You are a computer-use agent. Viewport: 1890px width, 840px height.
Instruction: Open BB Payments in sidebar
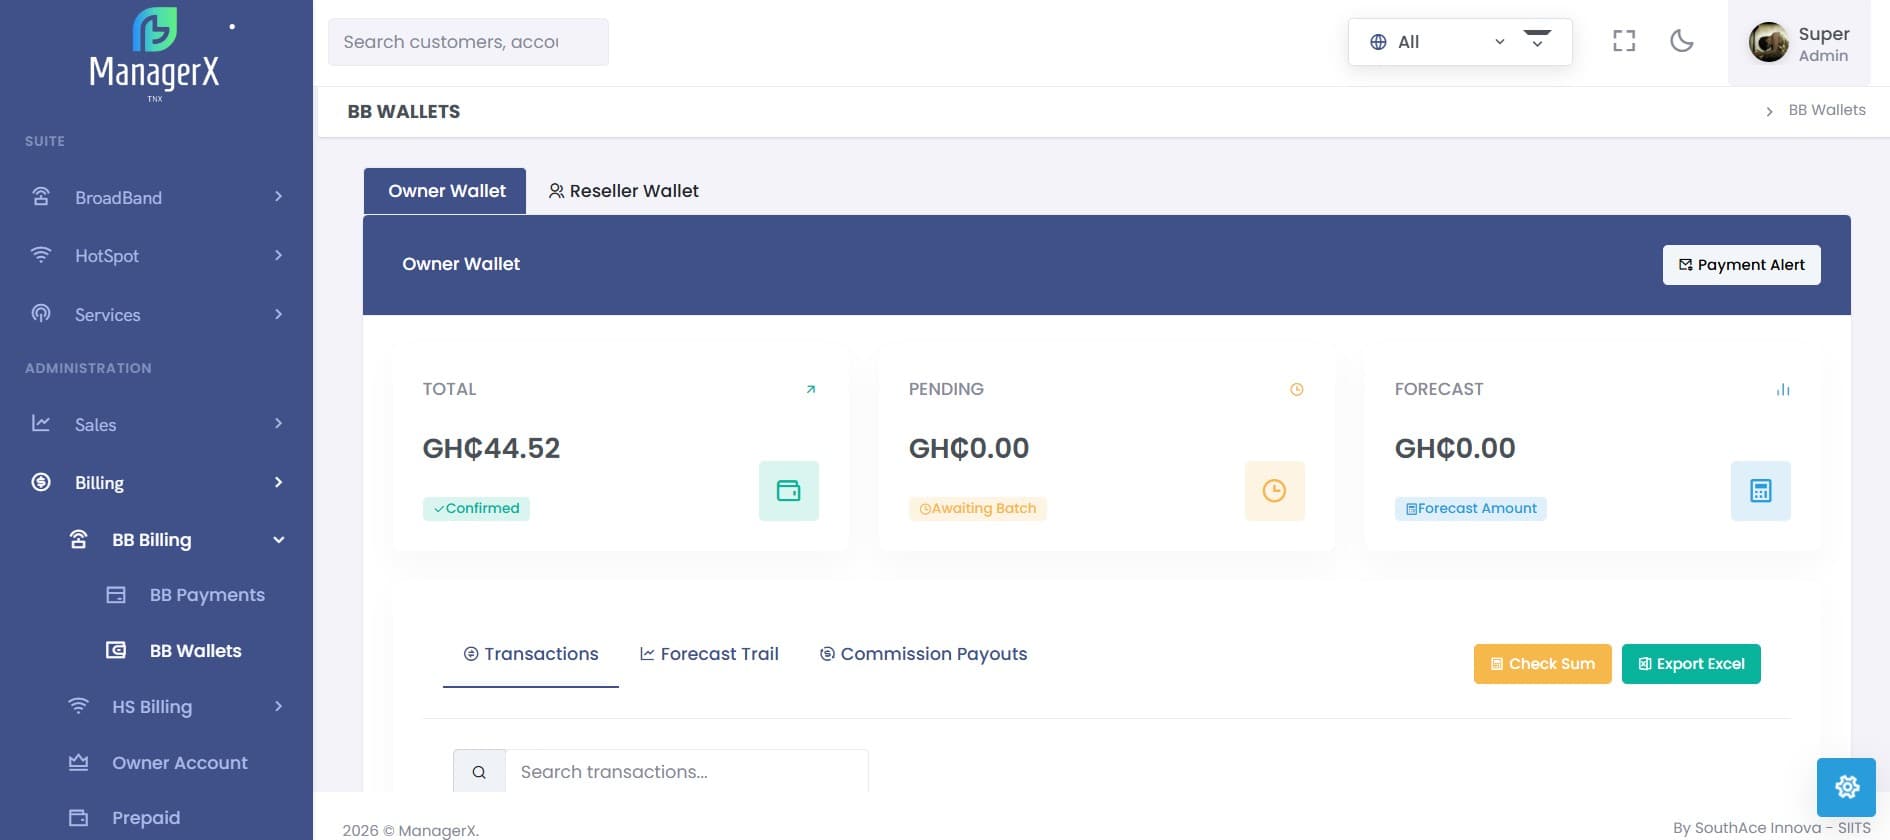207,595
